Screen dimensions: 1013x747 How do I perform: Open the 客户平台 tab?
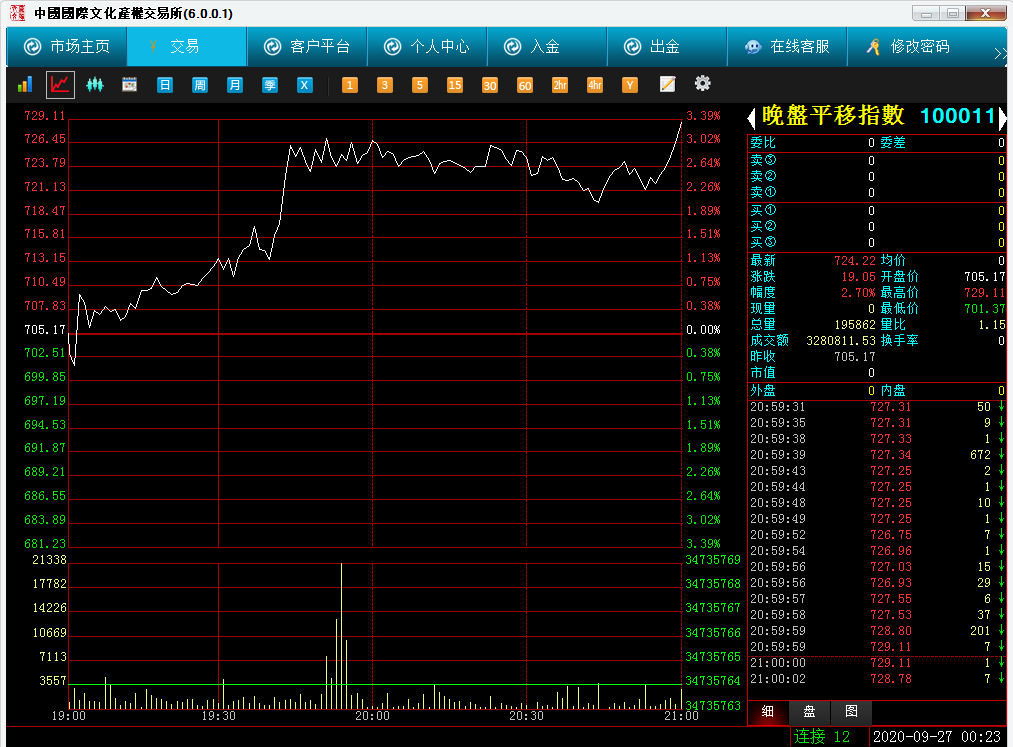coord(307,47)
